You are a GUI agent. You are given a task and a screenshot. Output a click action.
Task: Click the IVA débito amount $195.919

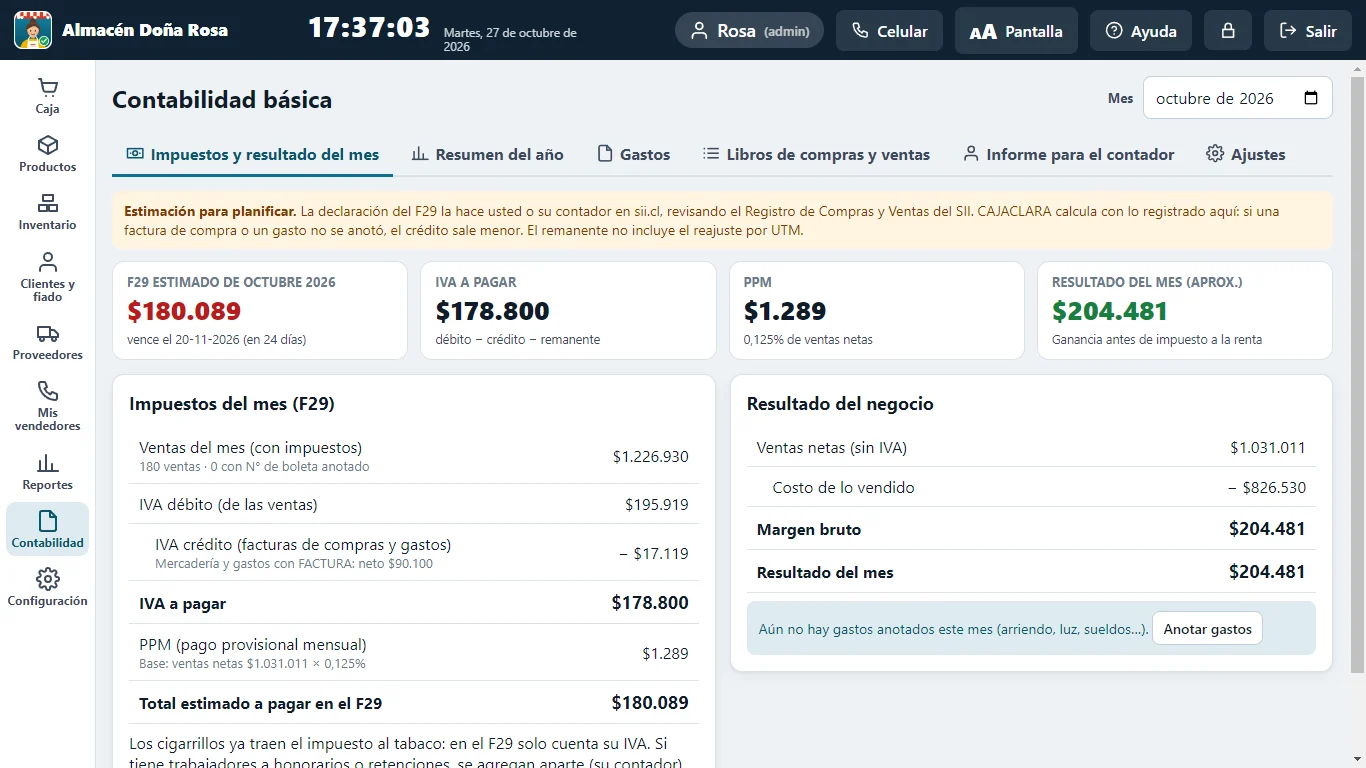[x=657, y=505]
